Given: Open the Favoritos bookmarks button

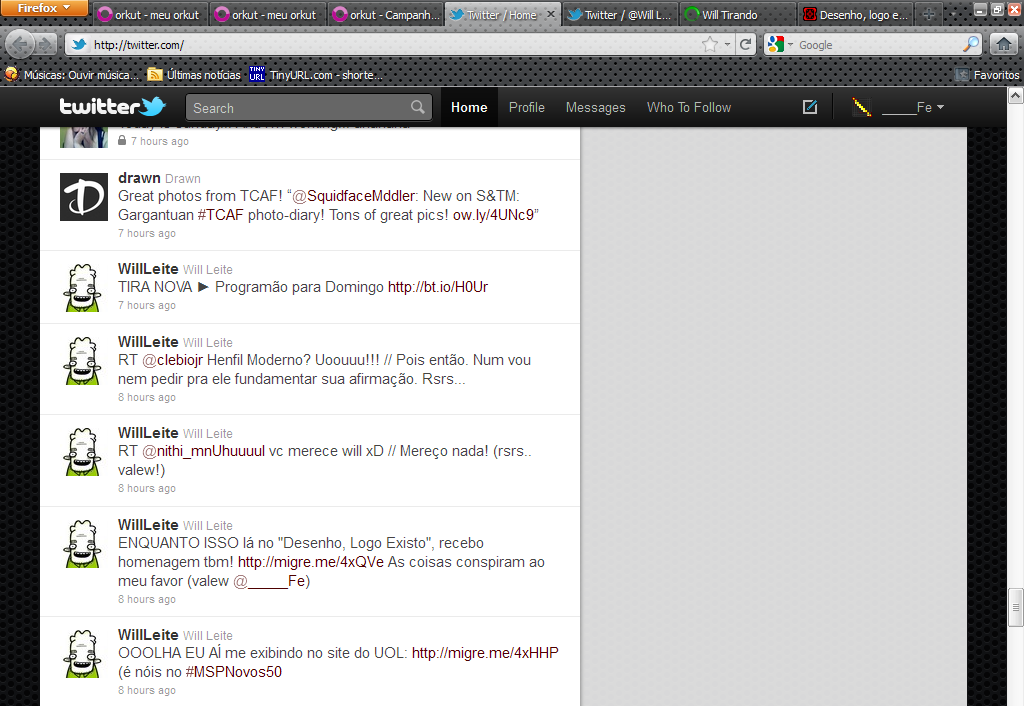Looking at the screenshot, I should click(x=987, y=75).
